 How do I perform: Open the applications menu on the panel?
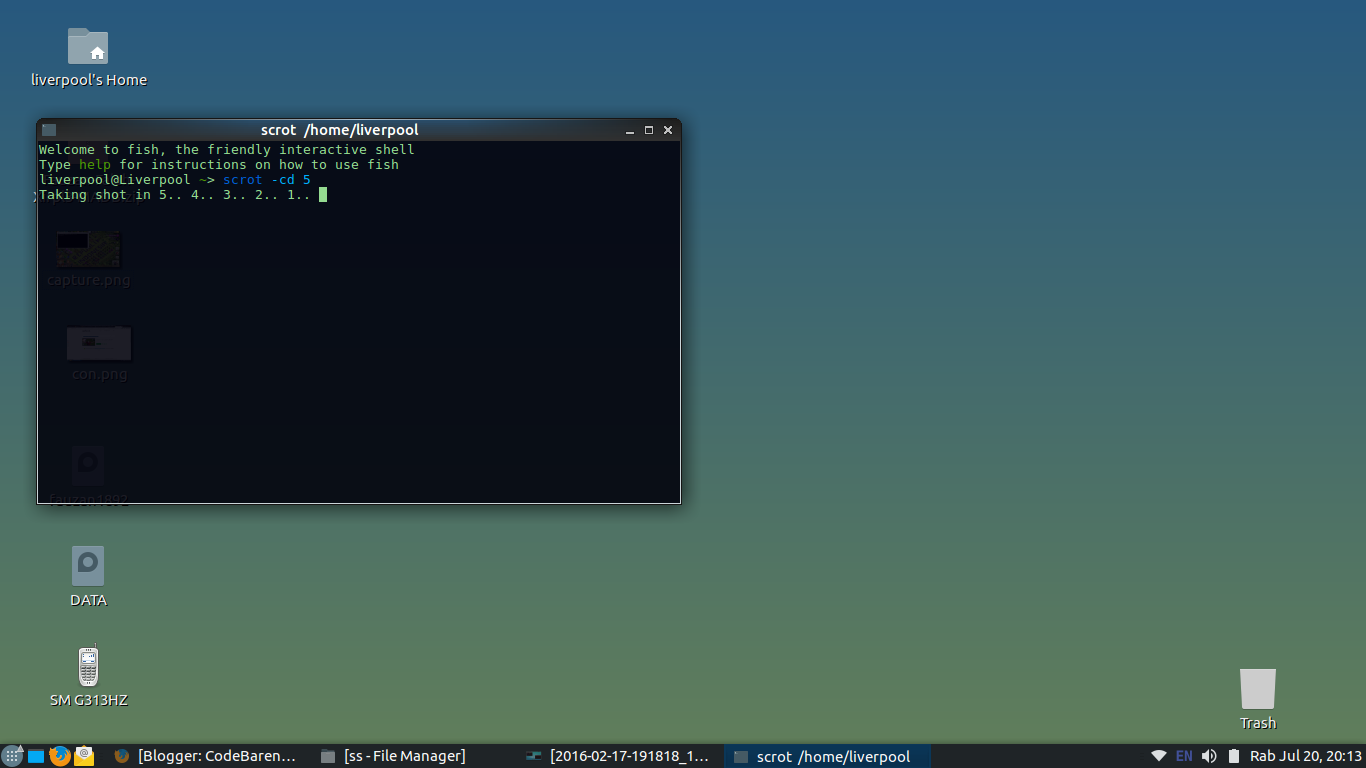[12, 756]
